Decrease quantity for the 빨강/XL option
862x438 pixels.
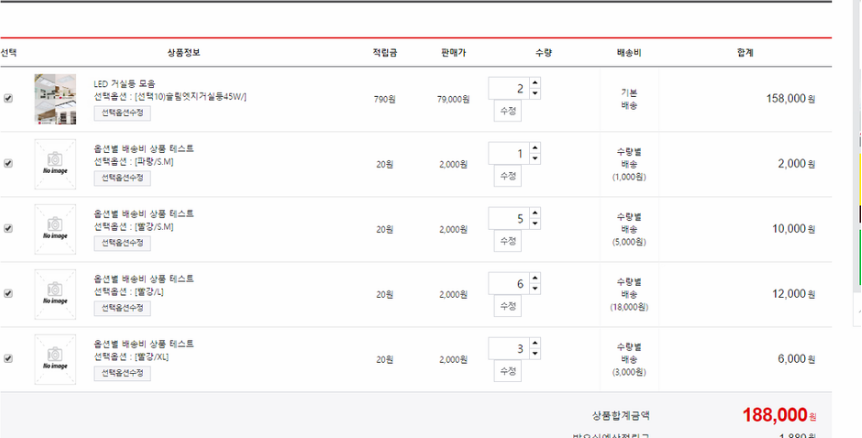pyautogui.click(x=535, y=354)
